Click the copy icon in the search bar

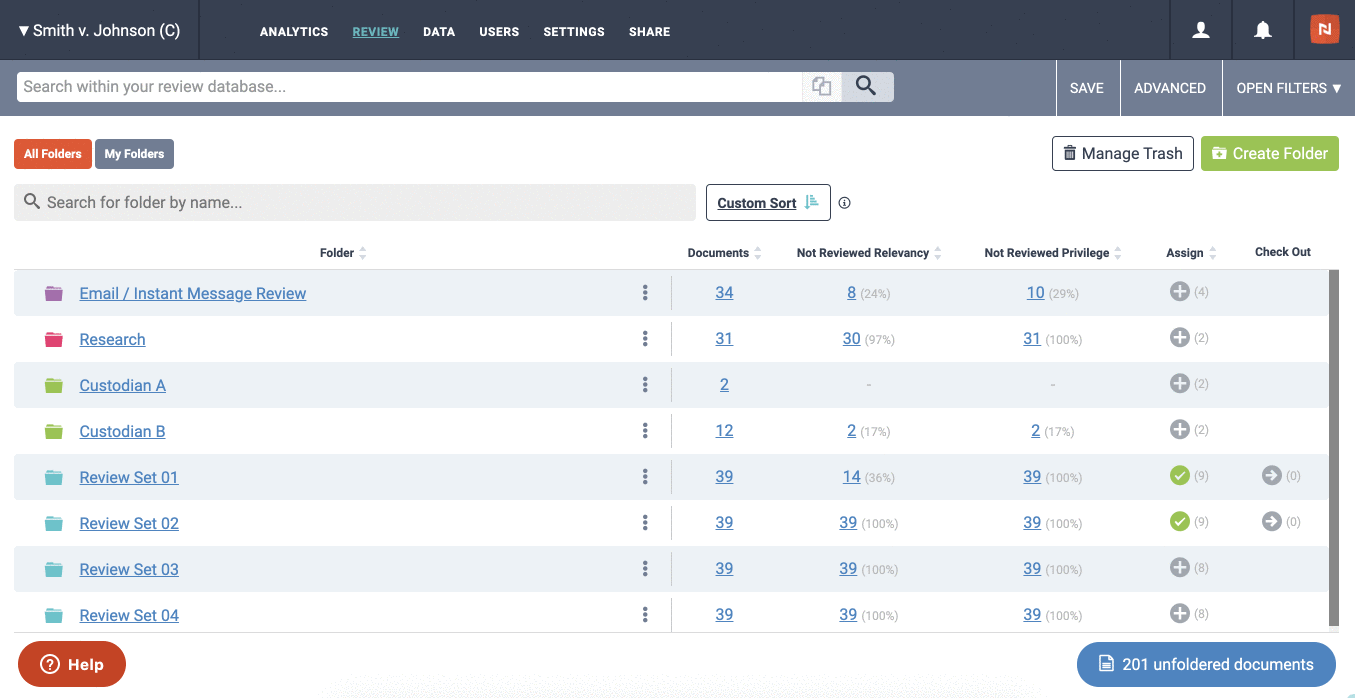pos(822,87)
